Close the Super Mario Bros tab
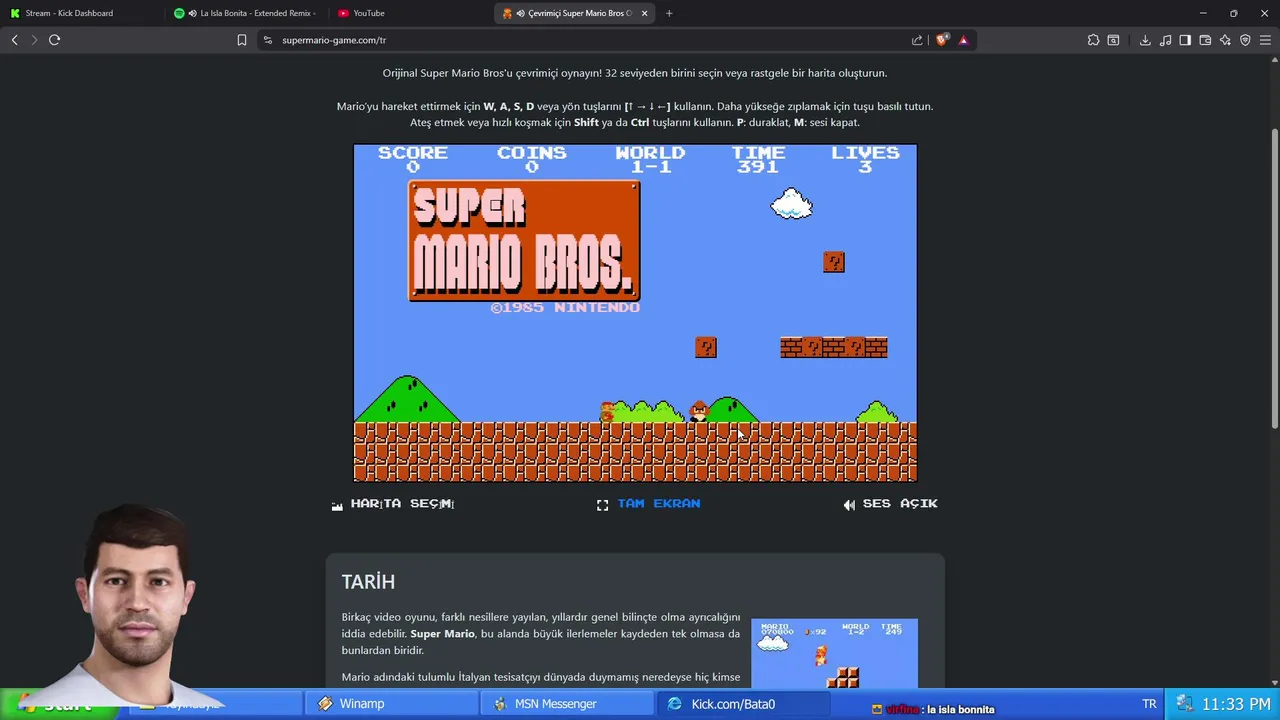 pyautogui.click(x=645, y=13)
